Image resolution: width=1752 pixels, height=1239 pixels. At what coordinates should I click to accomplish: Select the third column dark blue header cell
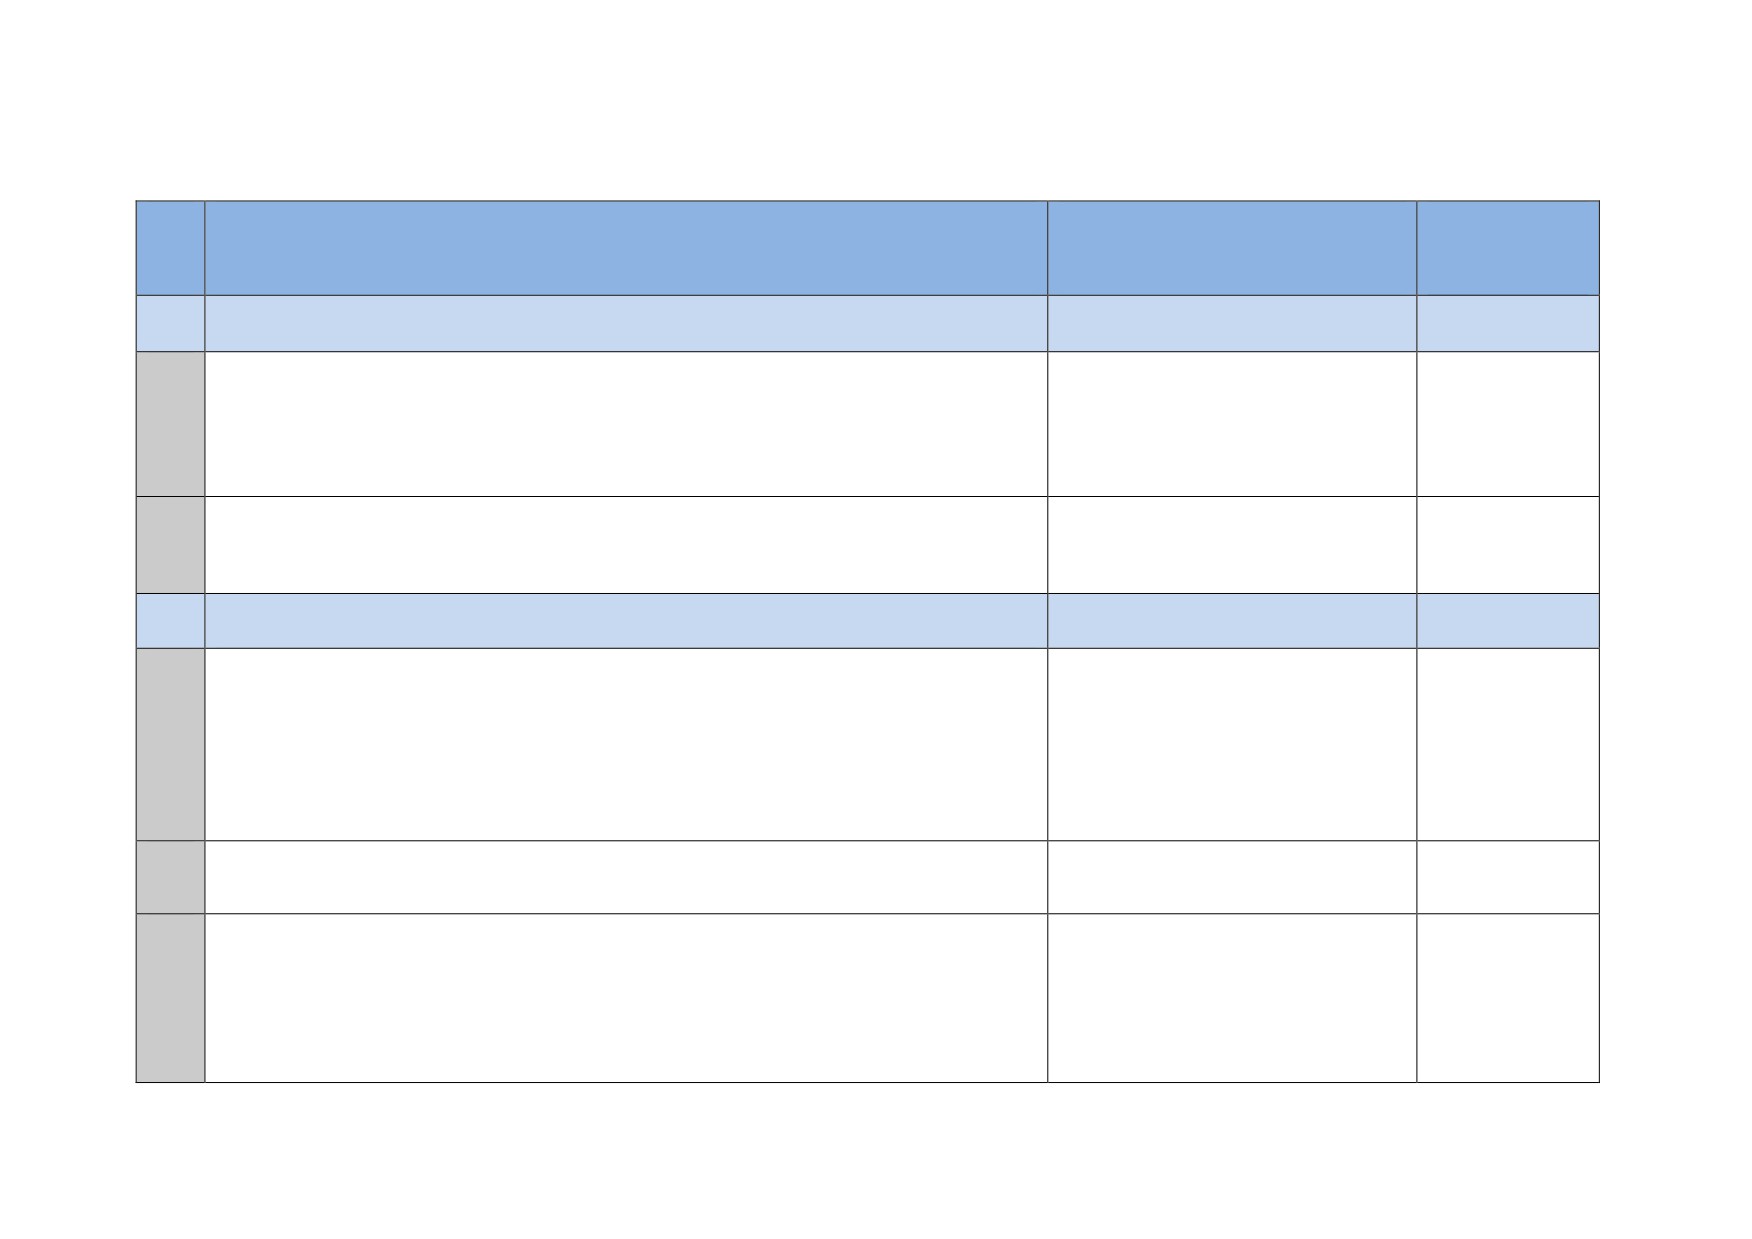[1232, 248]
